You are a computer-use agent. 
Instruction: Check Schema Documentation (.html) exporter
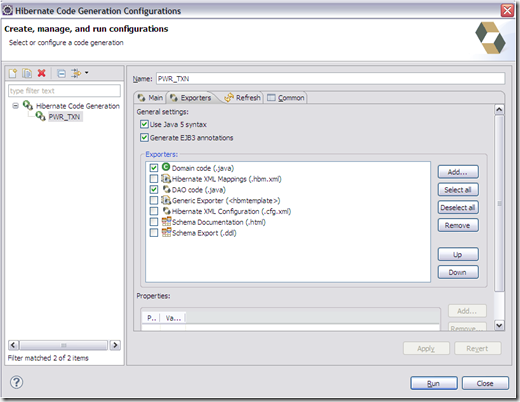pyautogui.click(x=154, y=222)
